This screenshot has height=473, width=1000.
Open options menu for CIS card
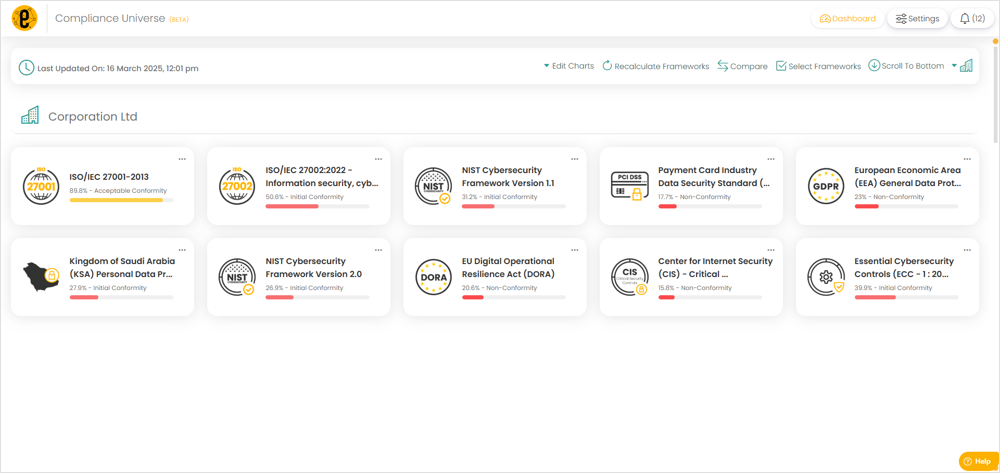click(771, 250)
